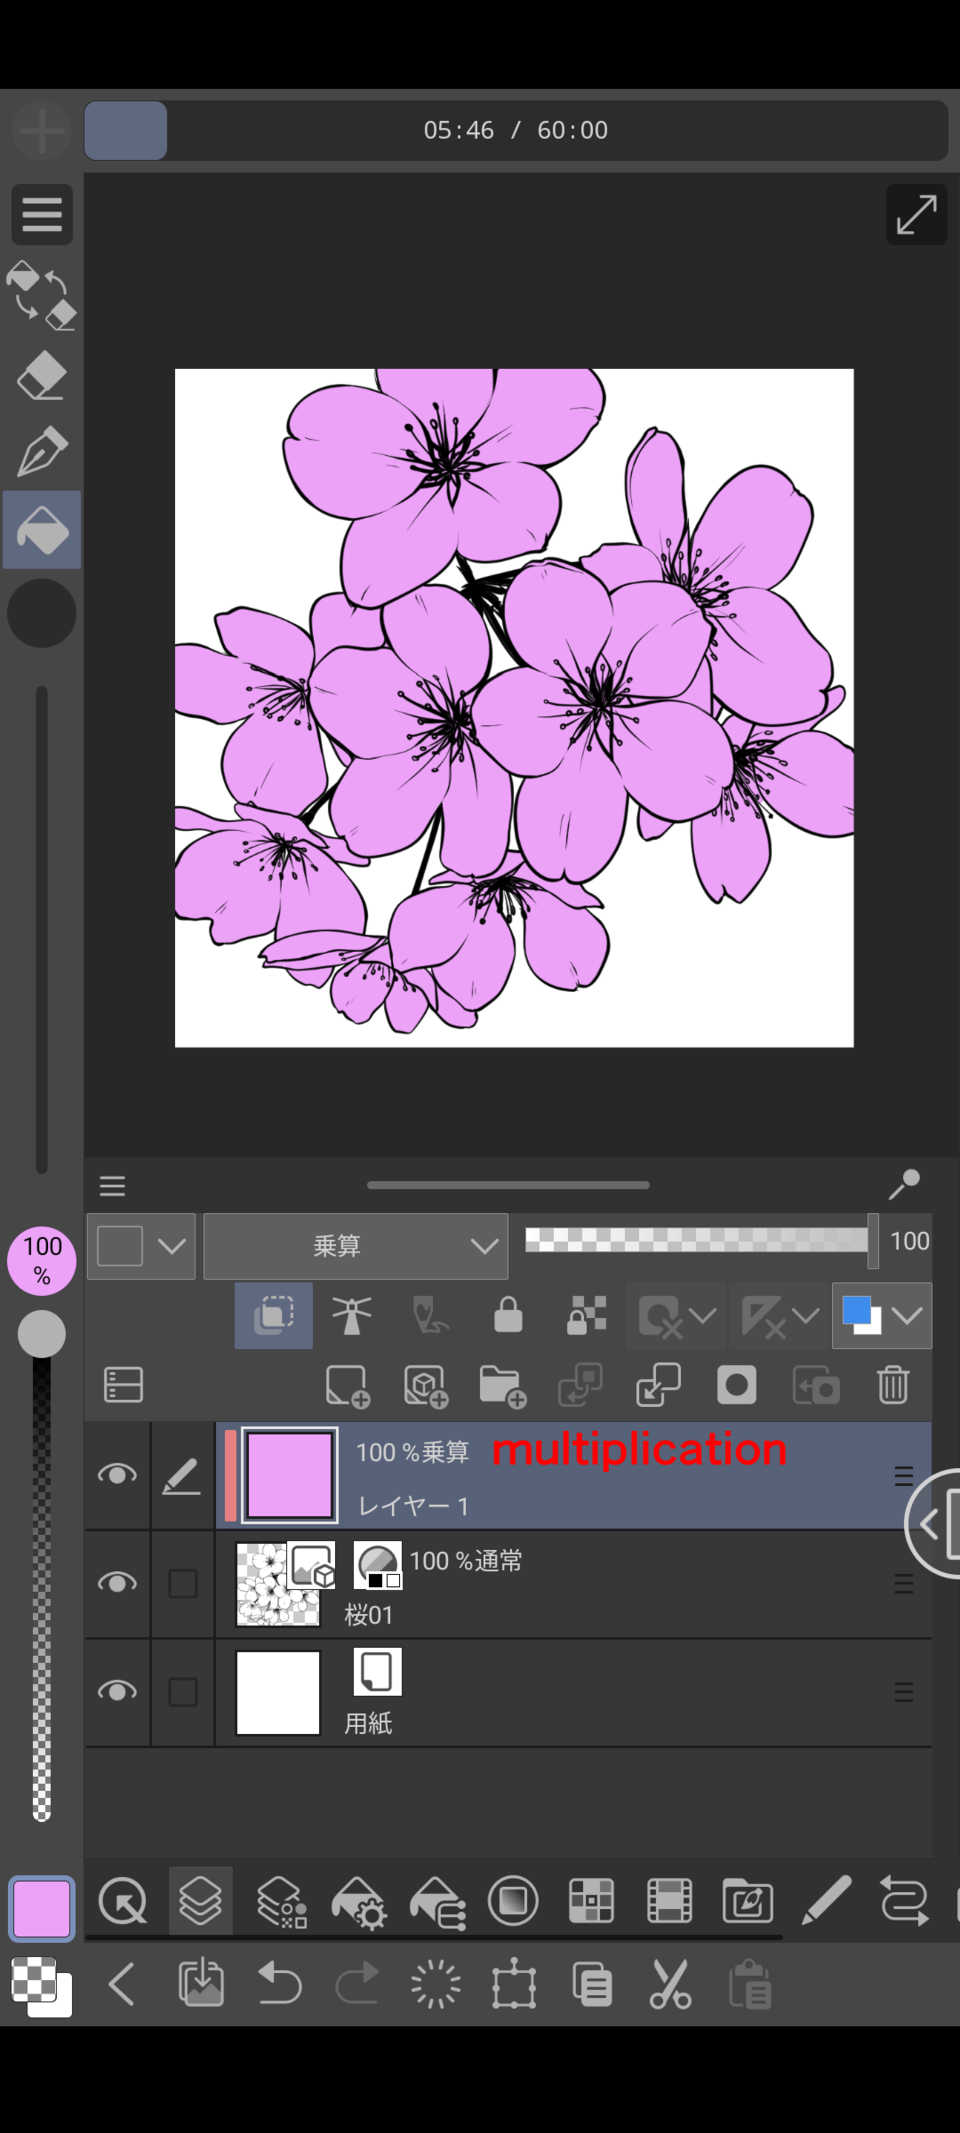The height and width of the screenshot is (2133, 960).
Task: Open the palette color dropdown arrow
Action: click(172, 1246)
